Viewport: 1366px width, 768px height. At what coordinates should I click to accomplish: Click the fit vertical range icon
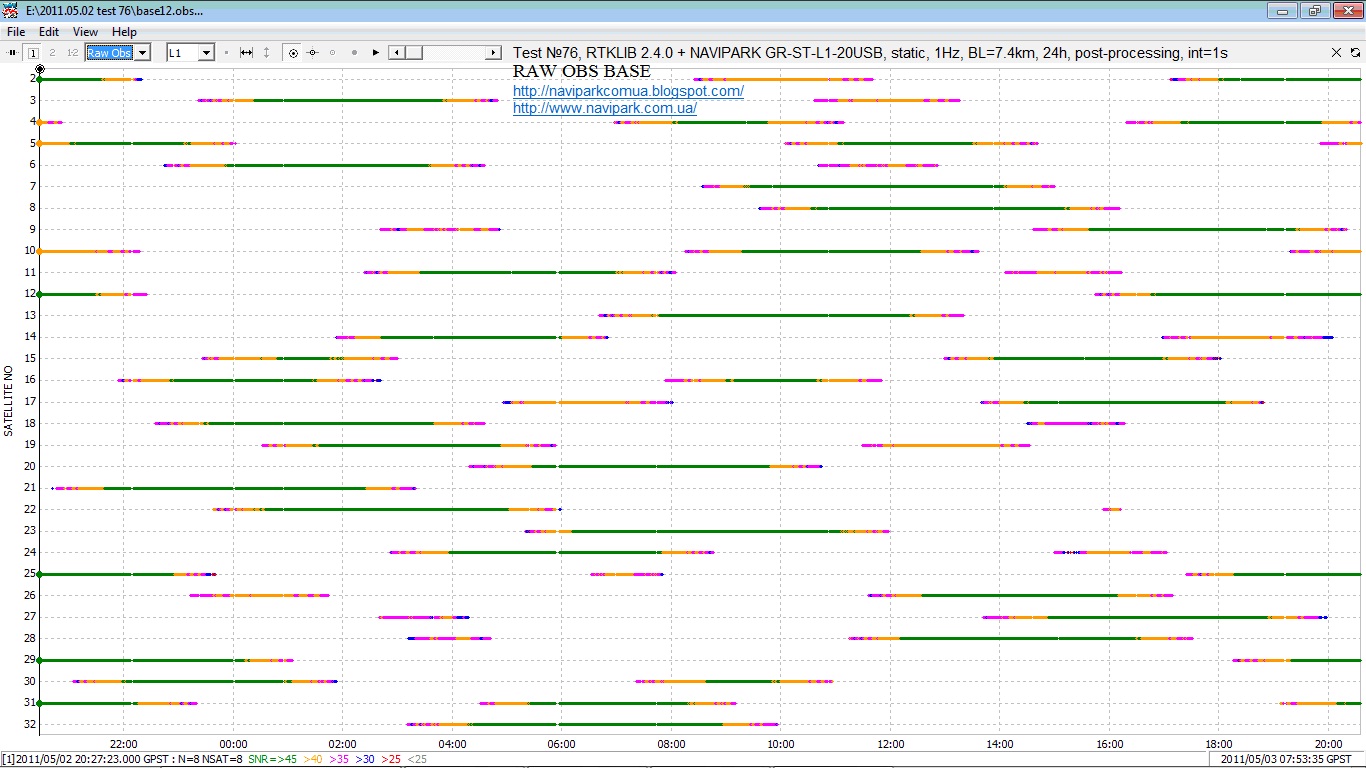pos(266,52)
